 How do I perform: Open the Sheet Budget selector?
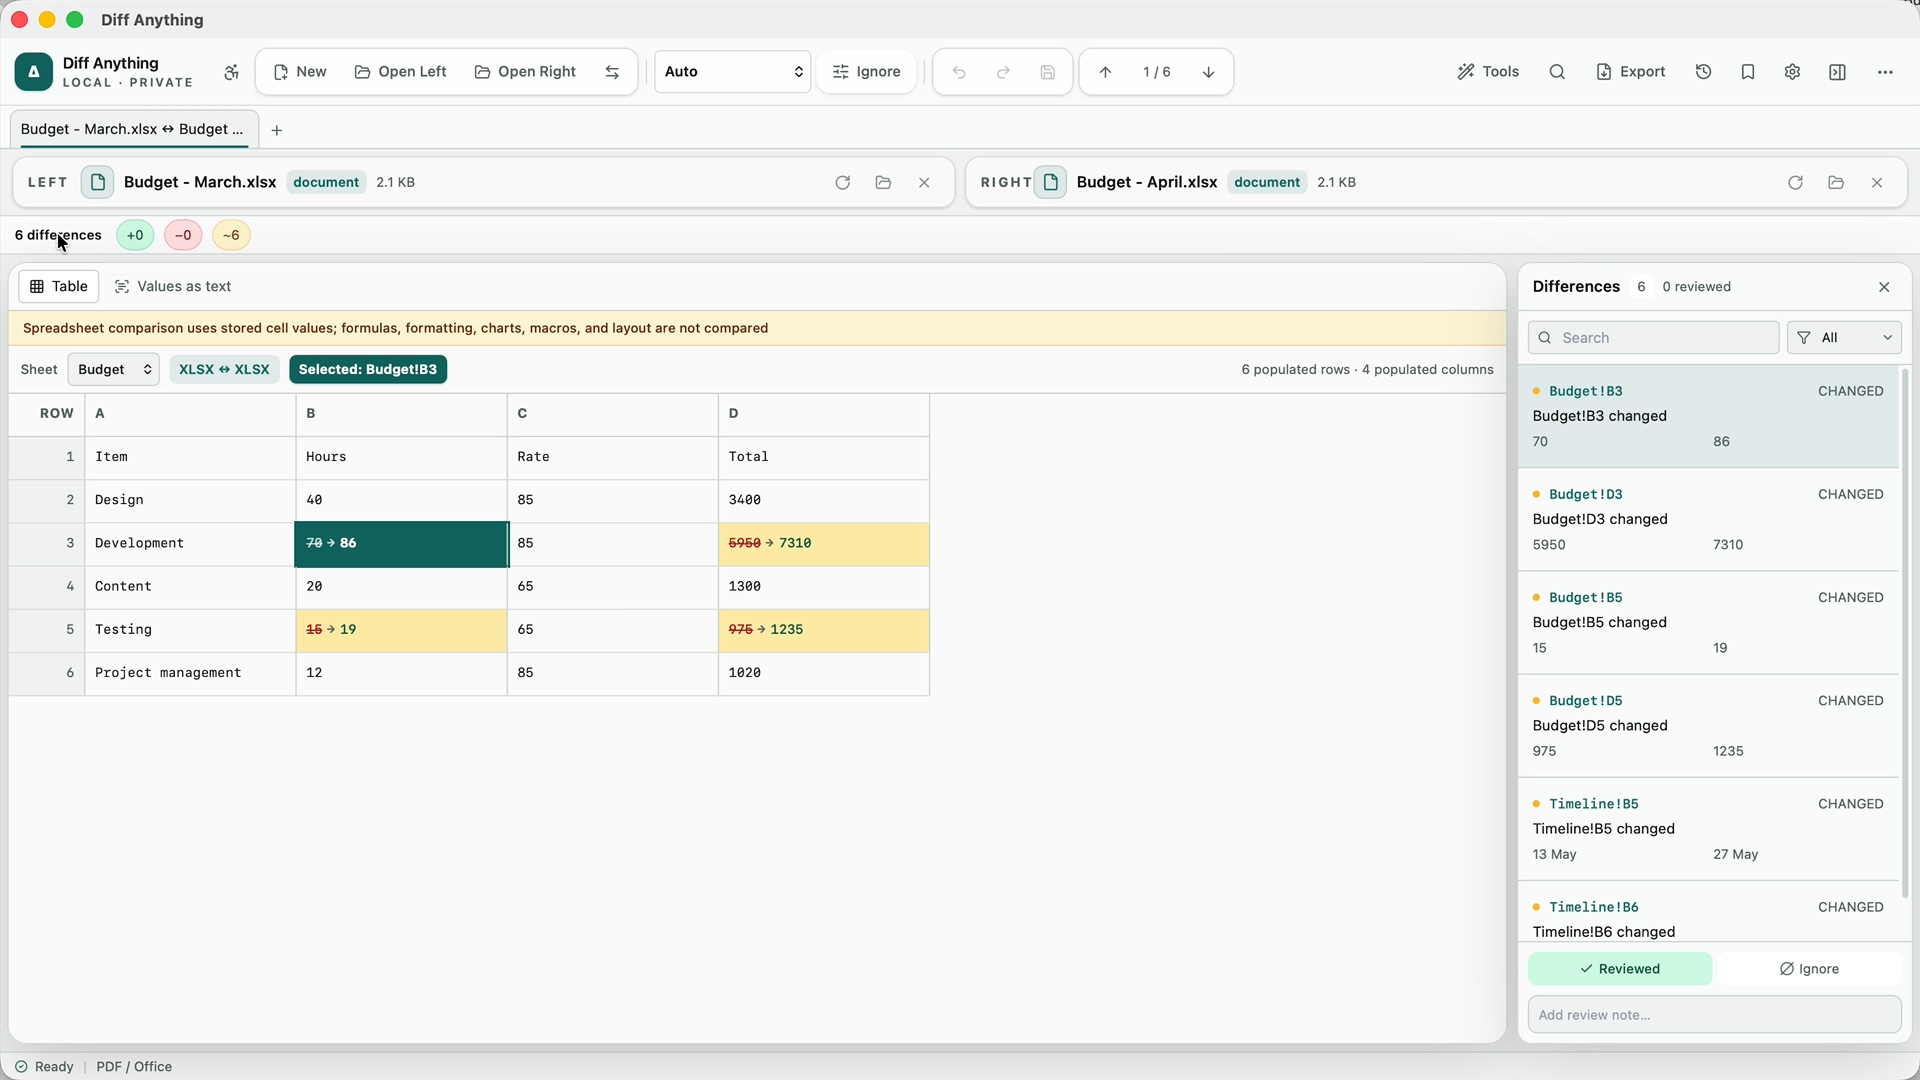pos(114,369)
